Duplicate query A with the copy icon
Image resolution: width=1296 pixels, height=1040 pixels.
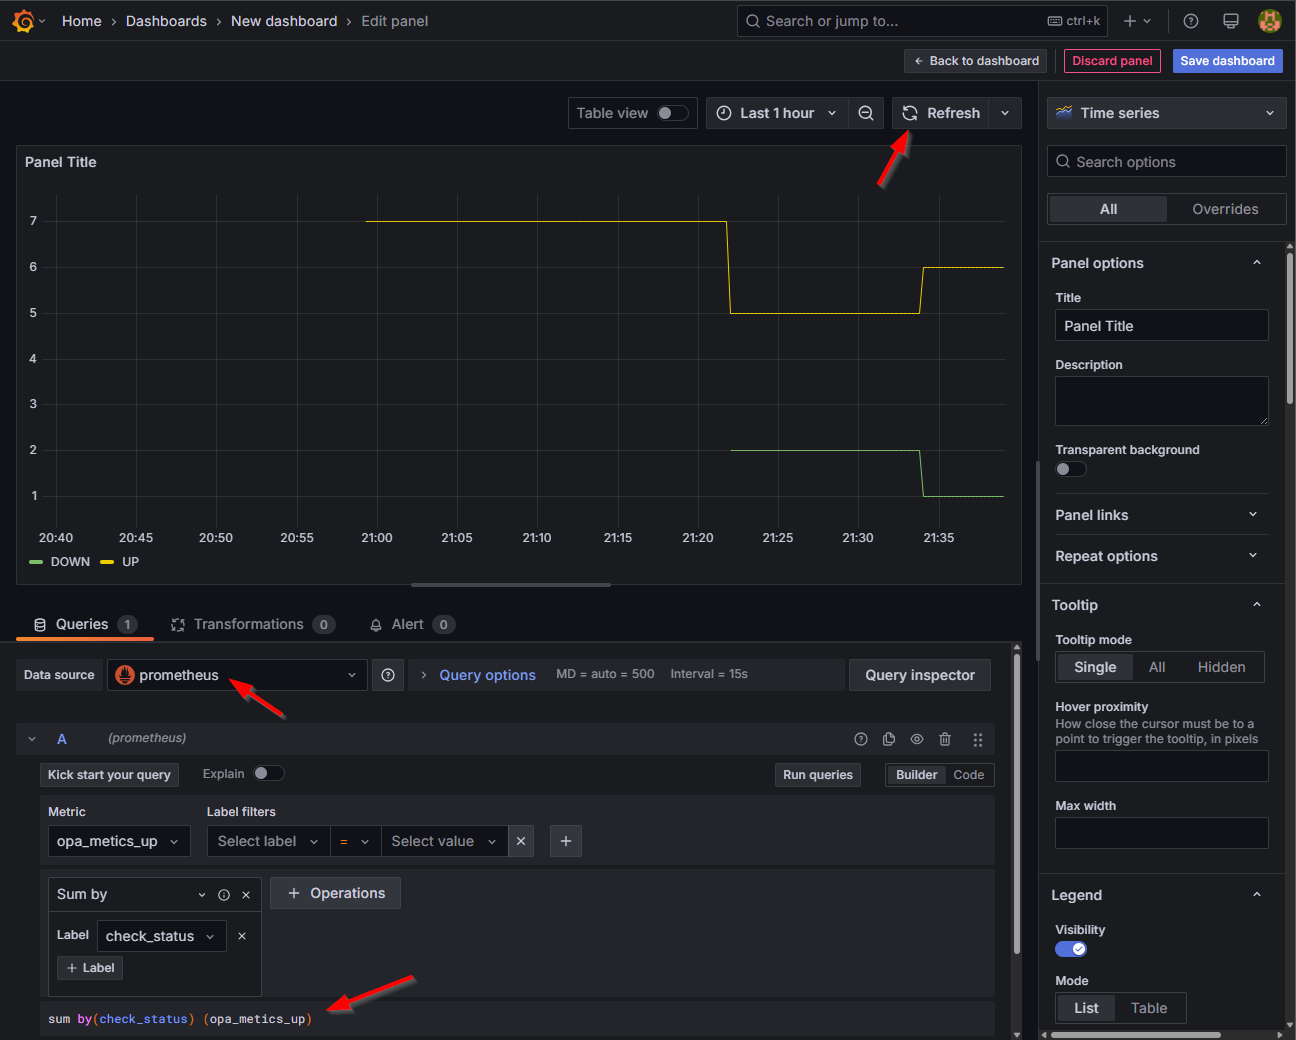(x=889, y=739)
